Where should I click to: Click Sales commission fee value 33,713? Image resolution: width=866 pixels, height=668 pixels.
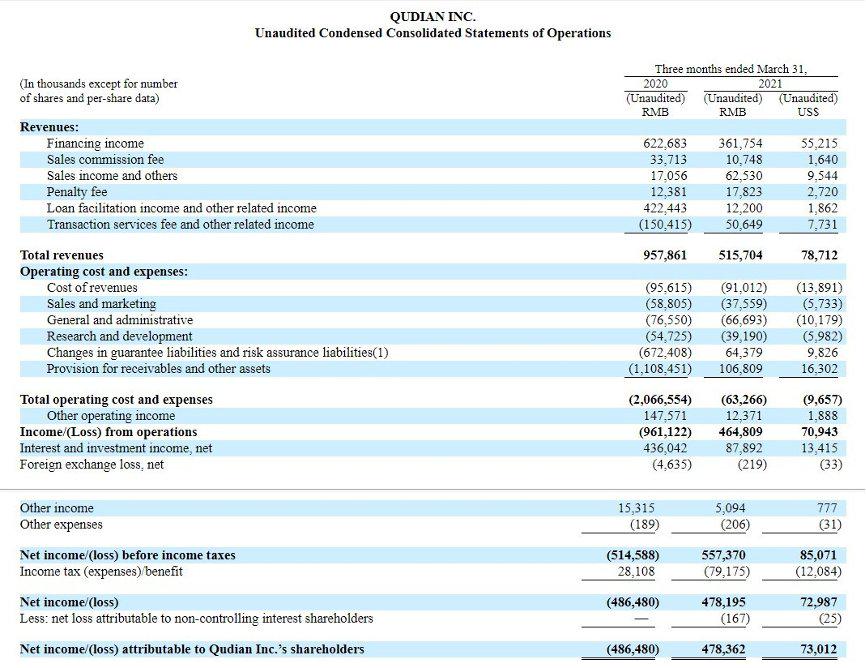tap(668, 160)
